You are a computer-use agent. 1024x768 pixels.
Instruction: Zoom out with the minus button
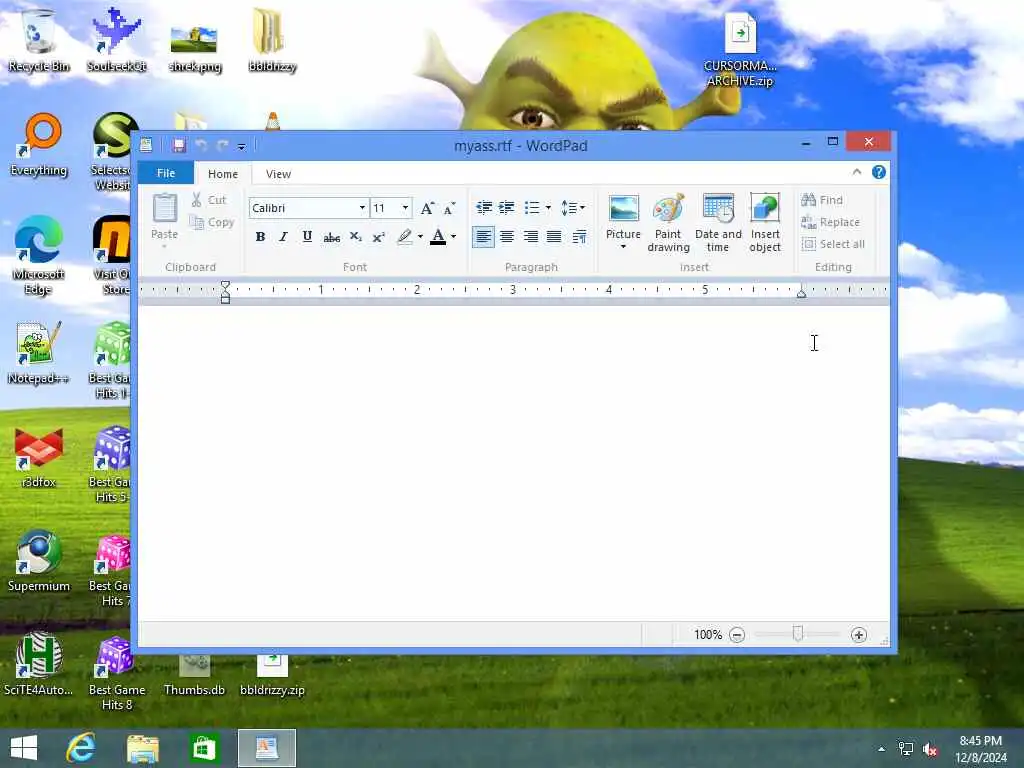coord(737,635)
